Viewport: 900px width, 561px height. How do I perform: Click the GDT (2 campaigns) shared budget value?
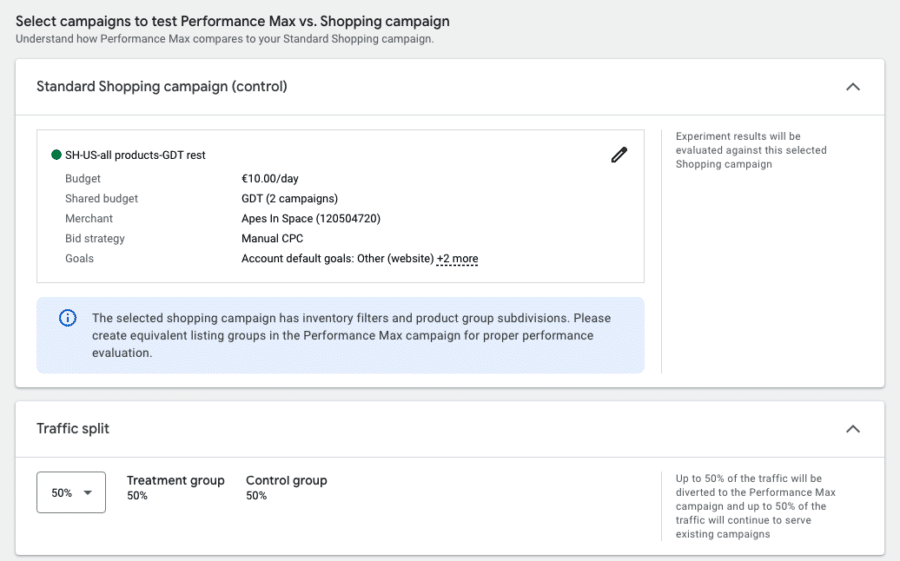289,199
